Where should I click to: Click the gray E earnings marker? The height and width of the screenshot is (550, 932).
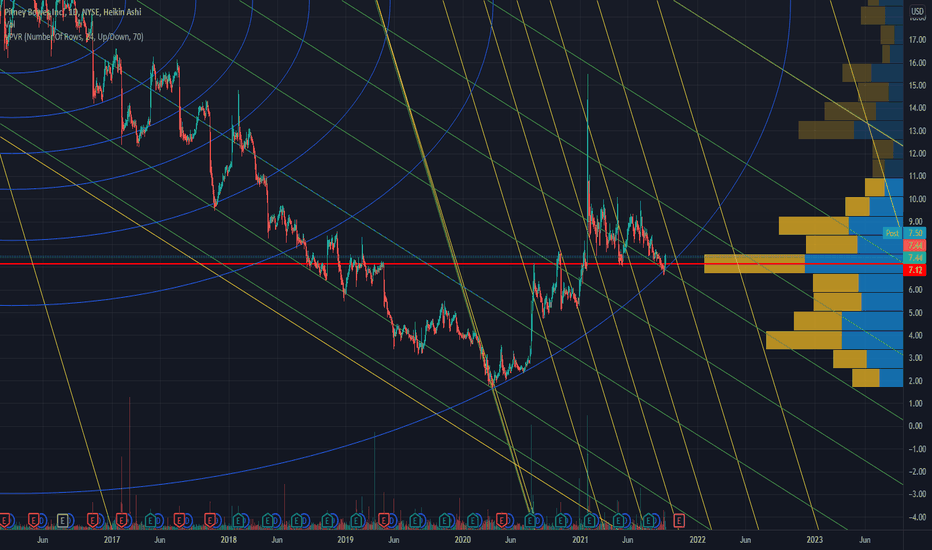click(x=63, y=521)
